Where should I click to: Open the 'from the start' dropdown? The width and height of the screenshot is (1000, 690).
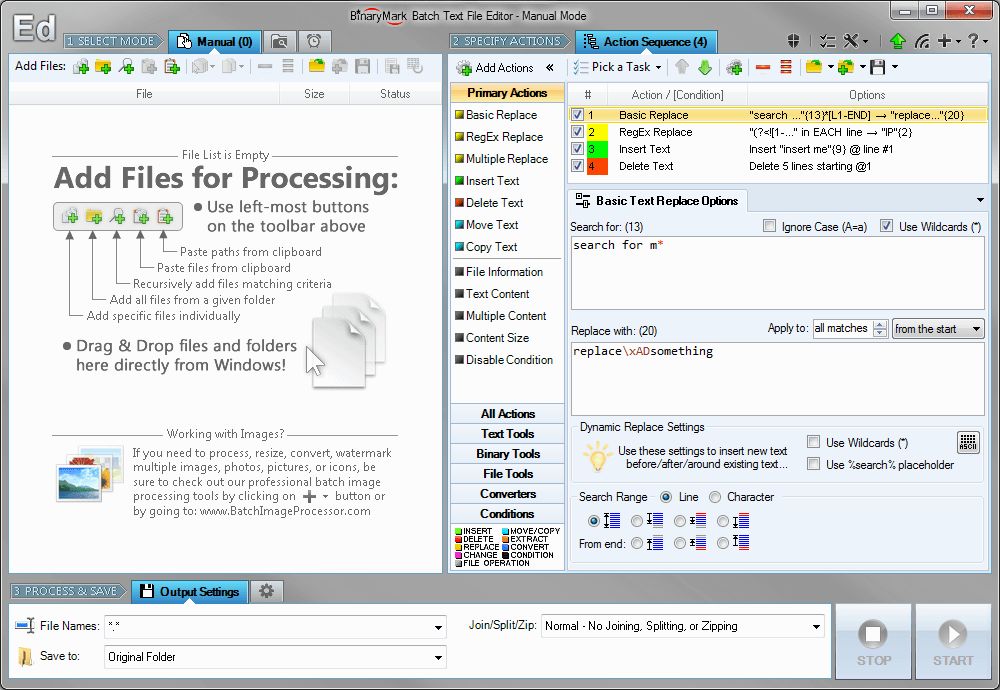point(938,329)
